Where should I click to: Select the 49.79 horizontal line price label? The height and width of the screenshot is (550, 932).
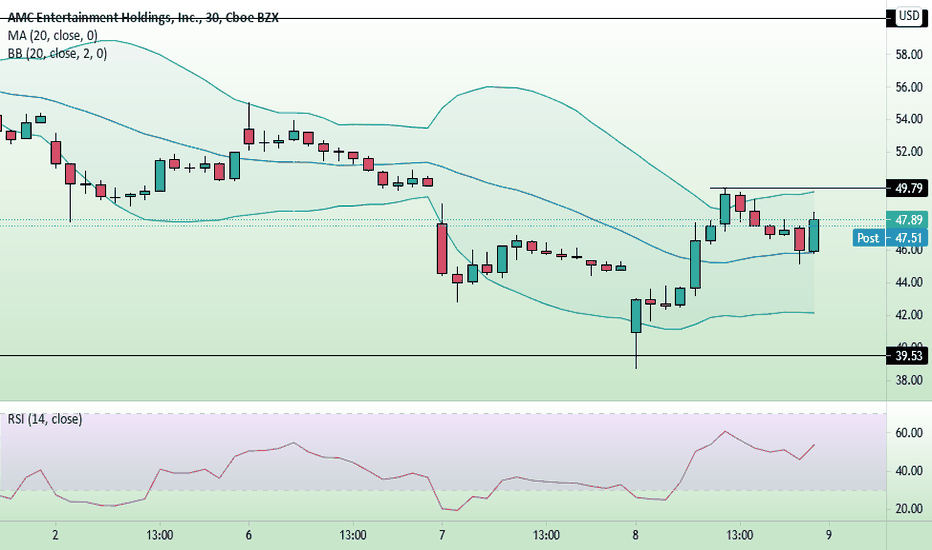[x=907, y=188]
